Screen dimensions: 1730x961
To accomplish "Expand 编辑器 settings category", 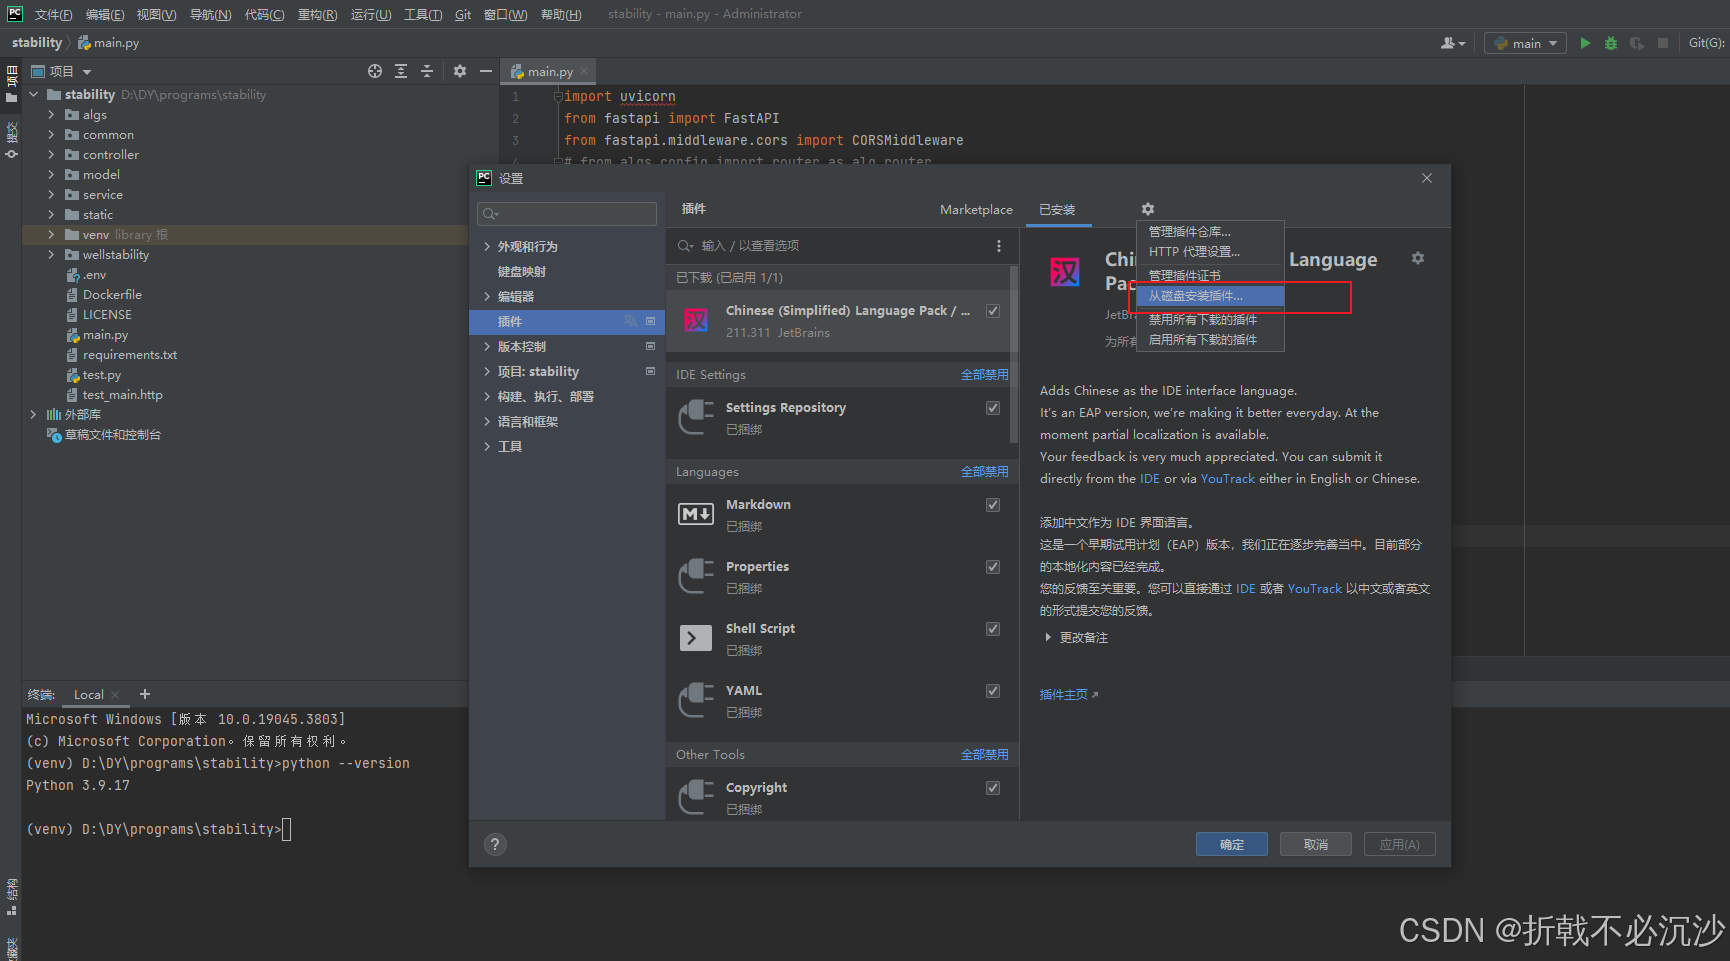I will pyautogui.click(x=487, y=297).
